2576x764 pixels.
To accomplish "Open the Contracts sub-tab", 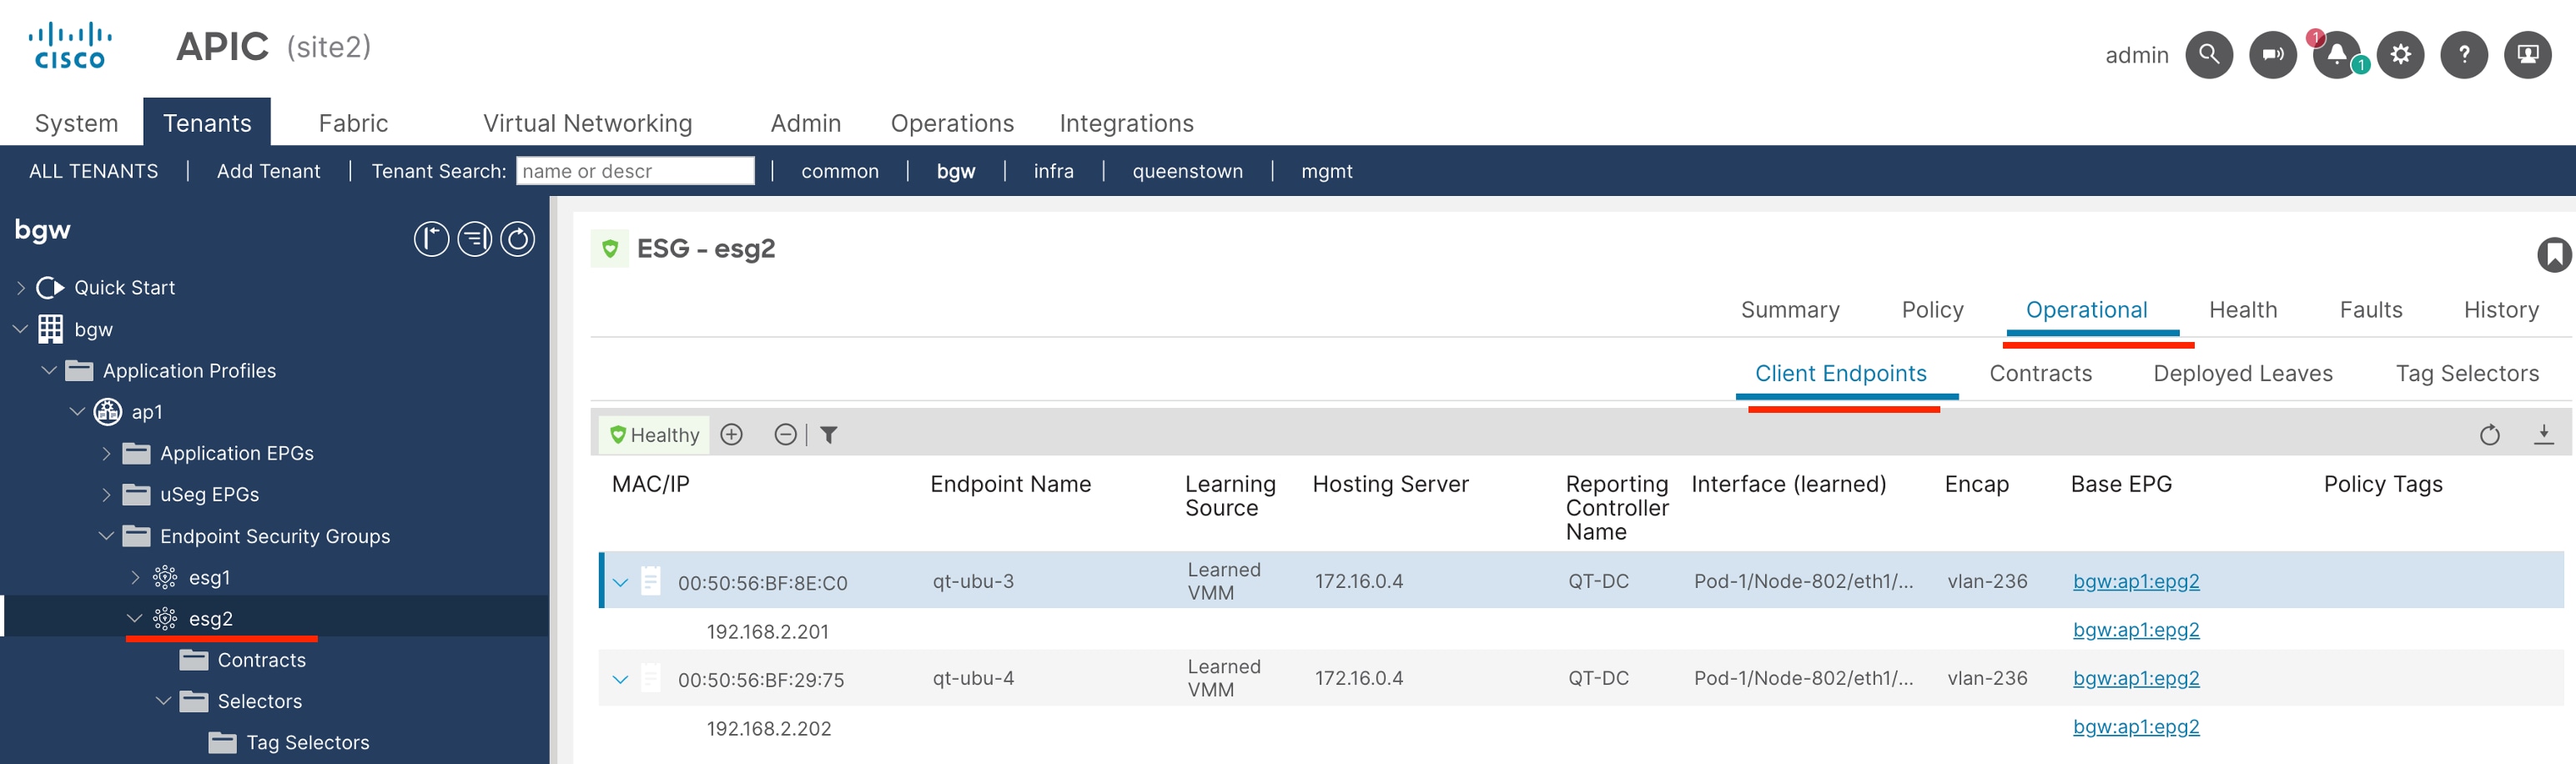I will tap(2040, 372).
